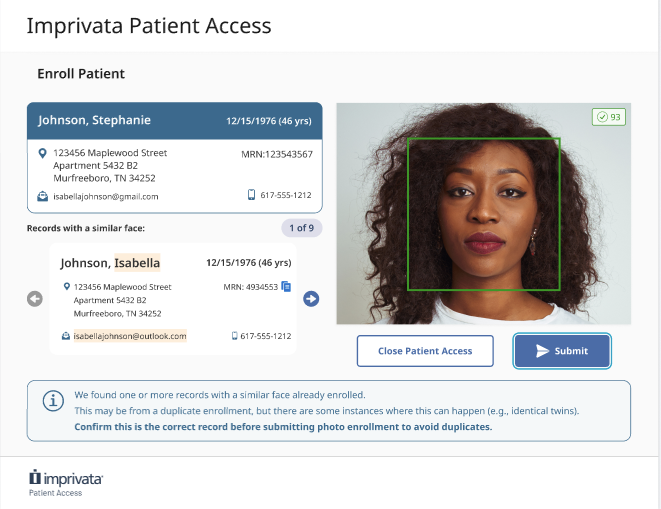Click the previous similar record arrow
661x509 pixels.
click(x=35, y=299)
